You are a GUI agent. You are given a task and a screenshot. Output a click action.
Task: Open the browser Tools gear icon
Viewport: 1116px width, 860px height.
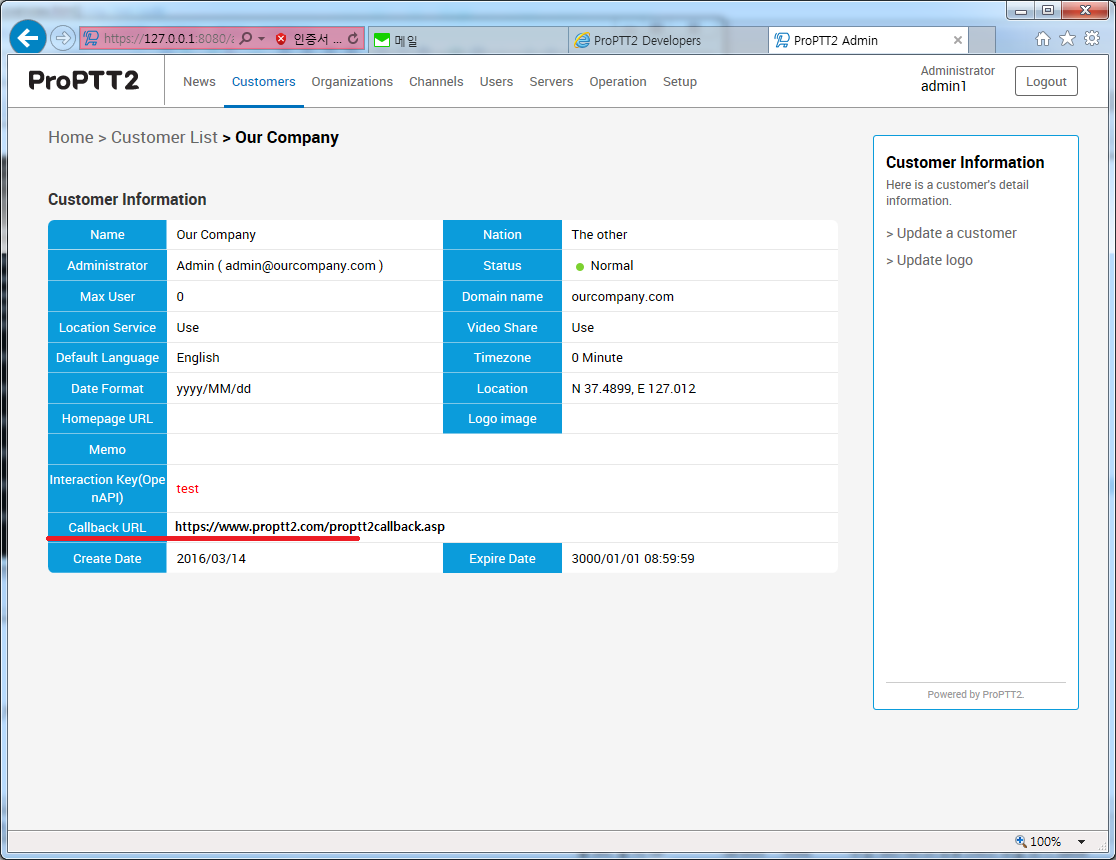point(1092,38)
